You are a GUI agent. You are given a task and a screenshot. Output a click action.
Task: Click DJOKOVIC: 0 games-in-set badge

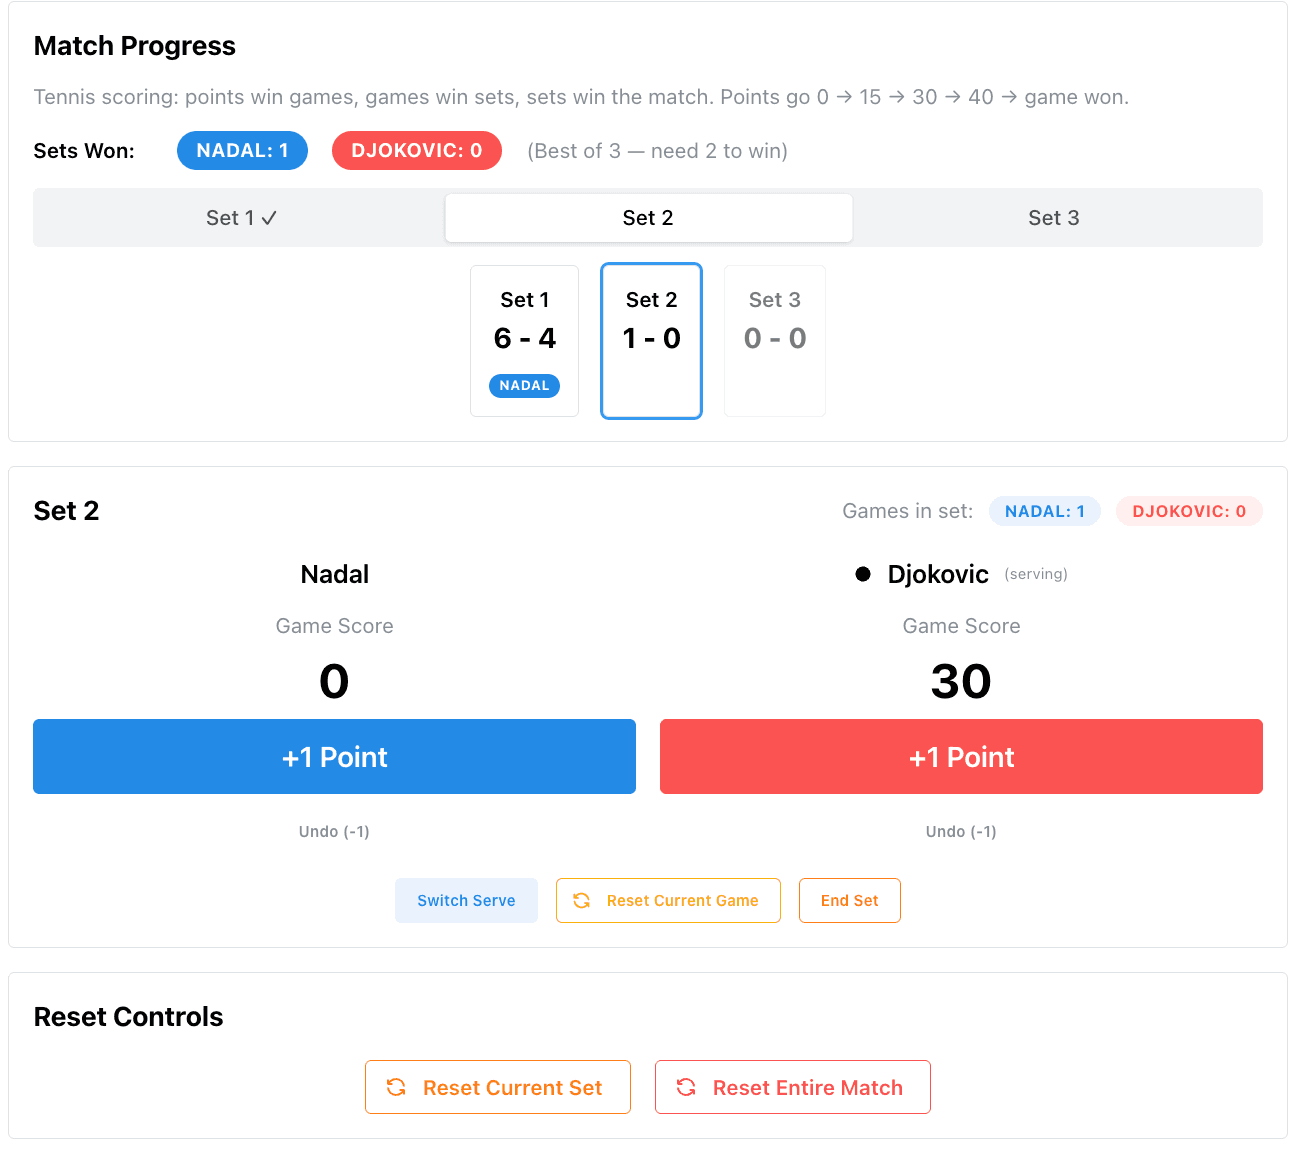coord(1189,511)
